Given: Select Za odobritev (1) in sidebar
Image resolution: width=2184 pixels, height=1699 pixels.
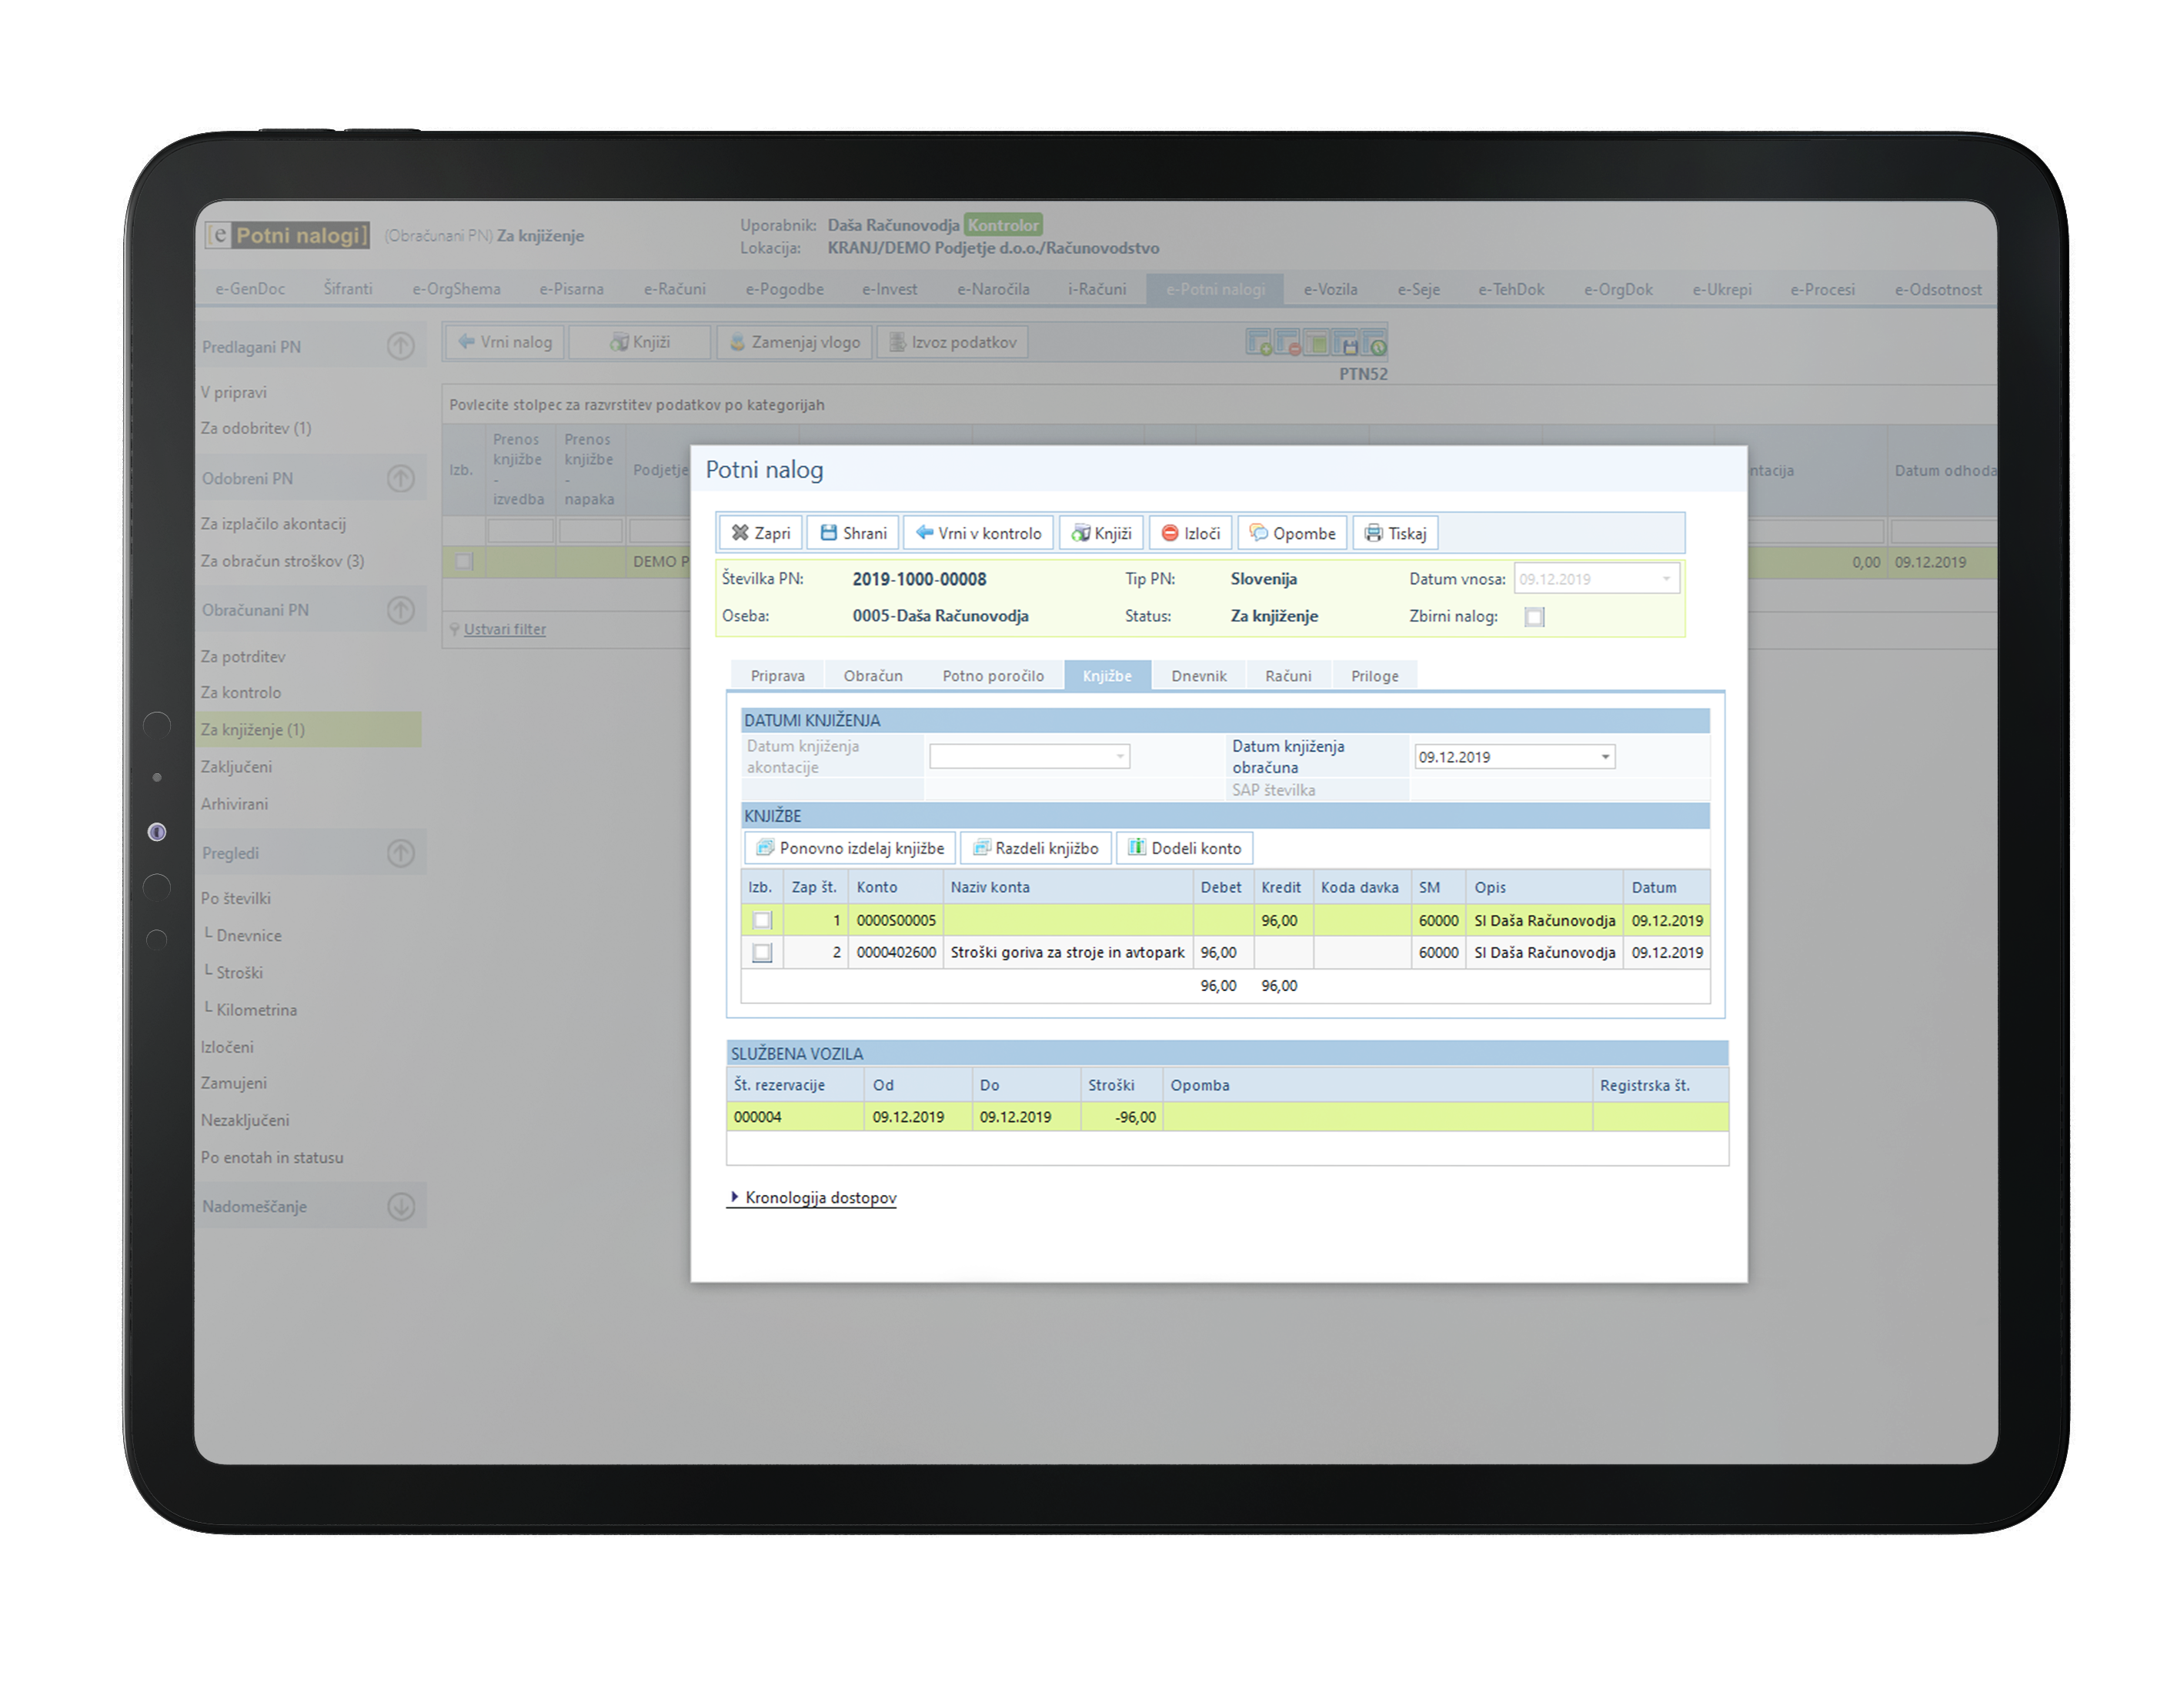Looking at the screenshot, I should [x=256, y=428].
